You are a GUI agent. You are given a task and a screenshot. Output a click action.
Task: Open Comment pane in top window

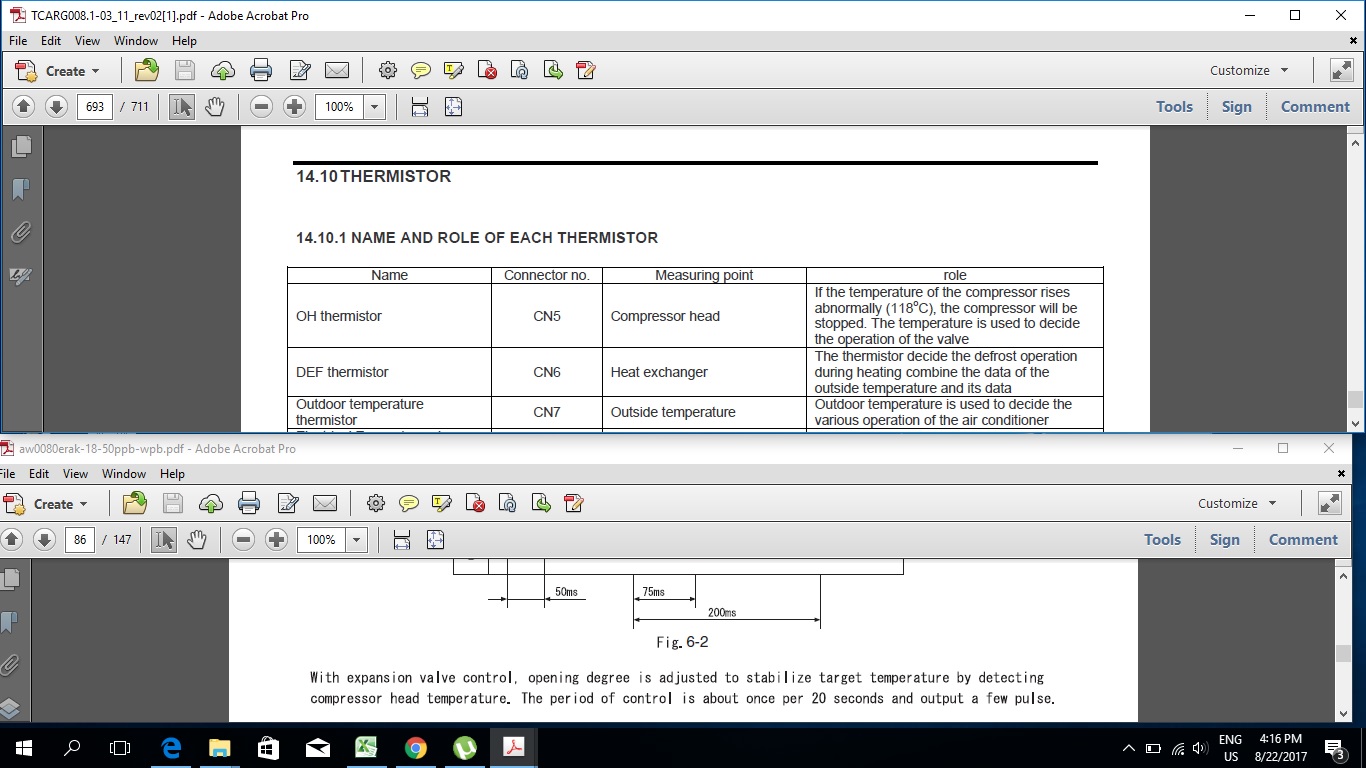1316,107
